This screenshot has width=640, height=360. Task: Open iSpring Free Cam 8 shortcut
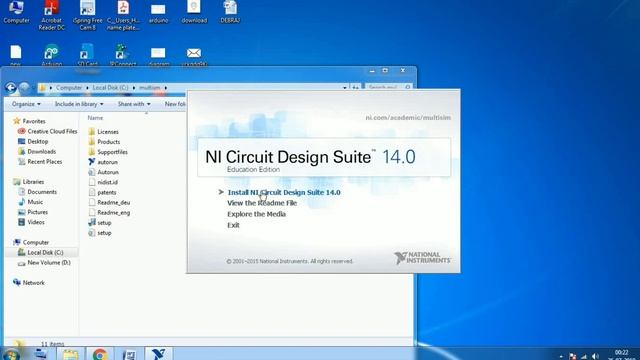pos(87,16)
